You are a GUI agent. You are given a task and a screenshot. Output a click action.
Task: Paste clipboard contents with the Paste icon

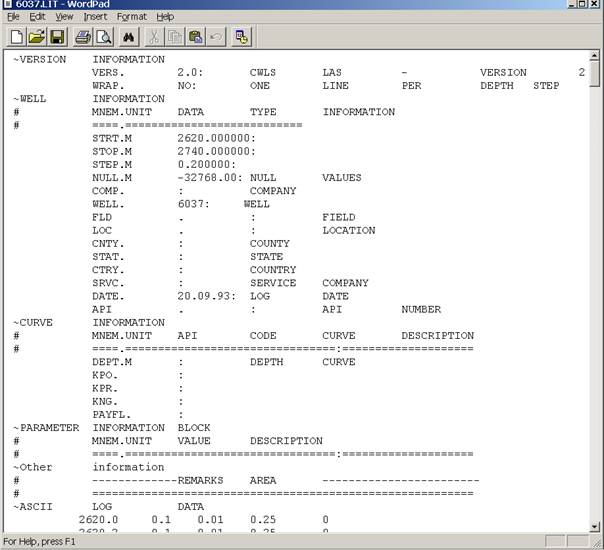pos(196,37)
